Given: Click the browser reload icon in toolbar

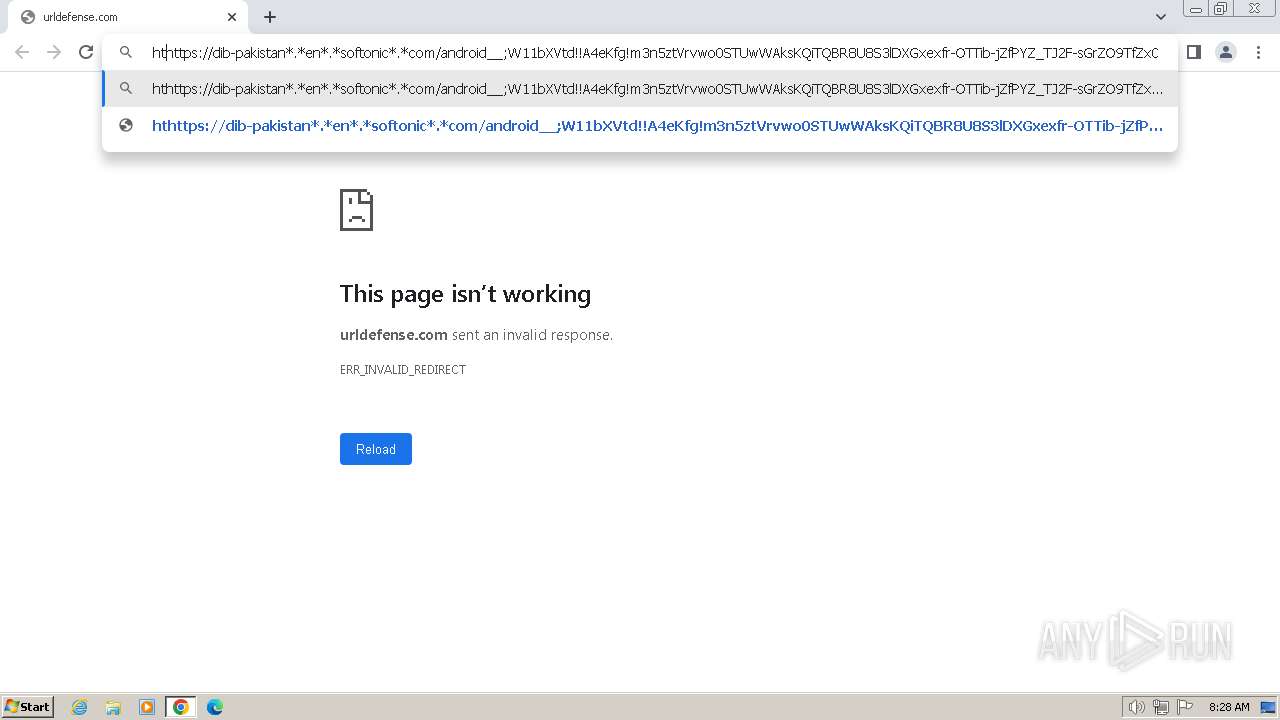Looking at the screenshot, I should click(x=86, y=52).
